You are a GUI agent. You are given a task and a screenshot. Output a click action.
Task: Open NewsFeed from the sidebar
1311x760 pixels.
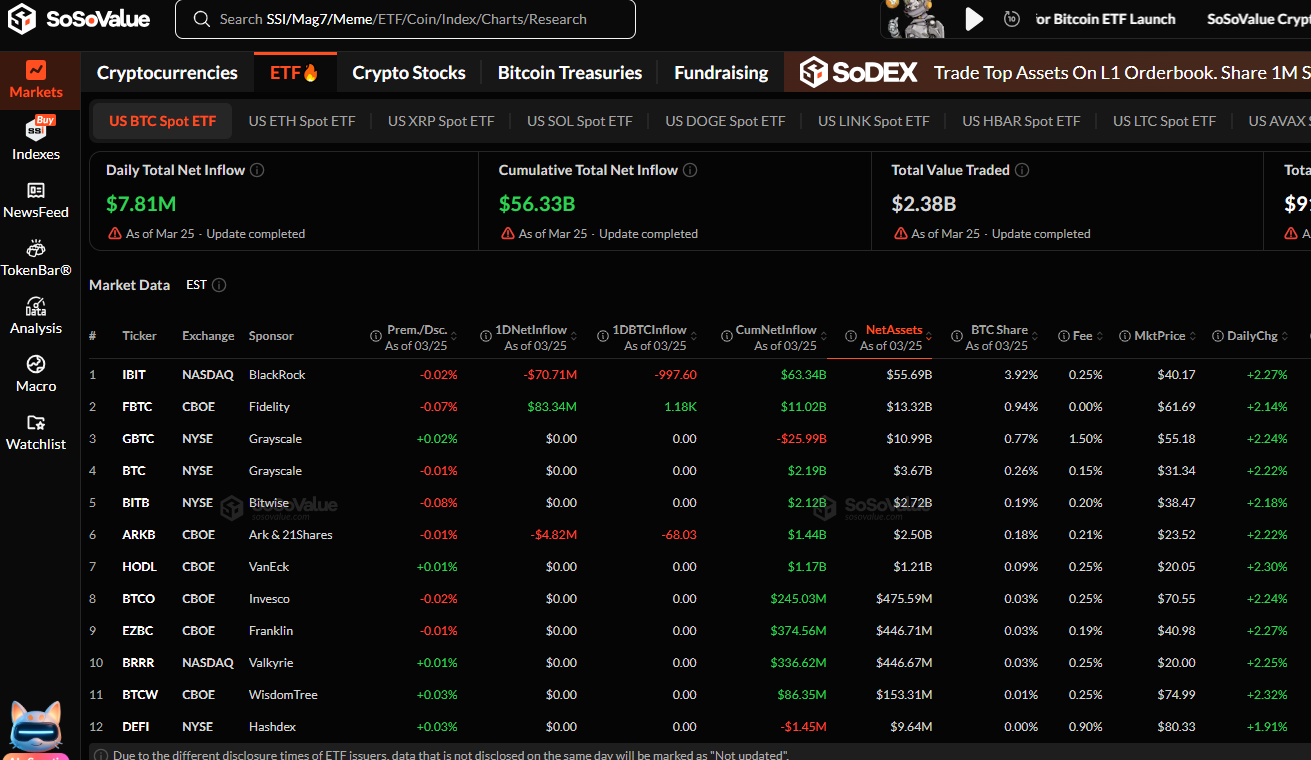tap(36, 199)
